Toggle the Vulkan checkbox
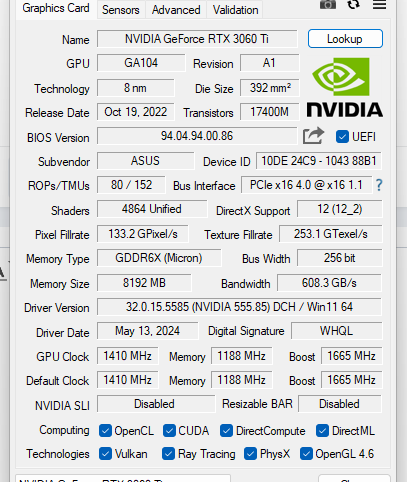 (105, 454)
